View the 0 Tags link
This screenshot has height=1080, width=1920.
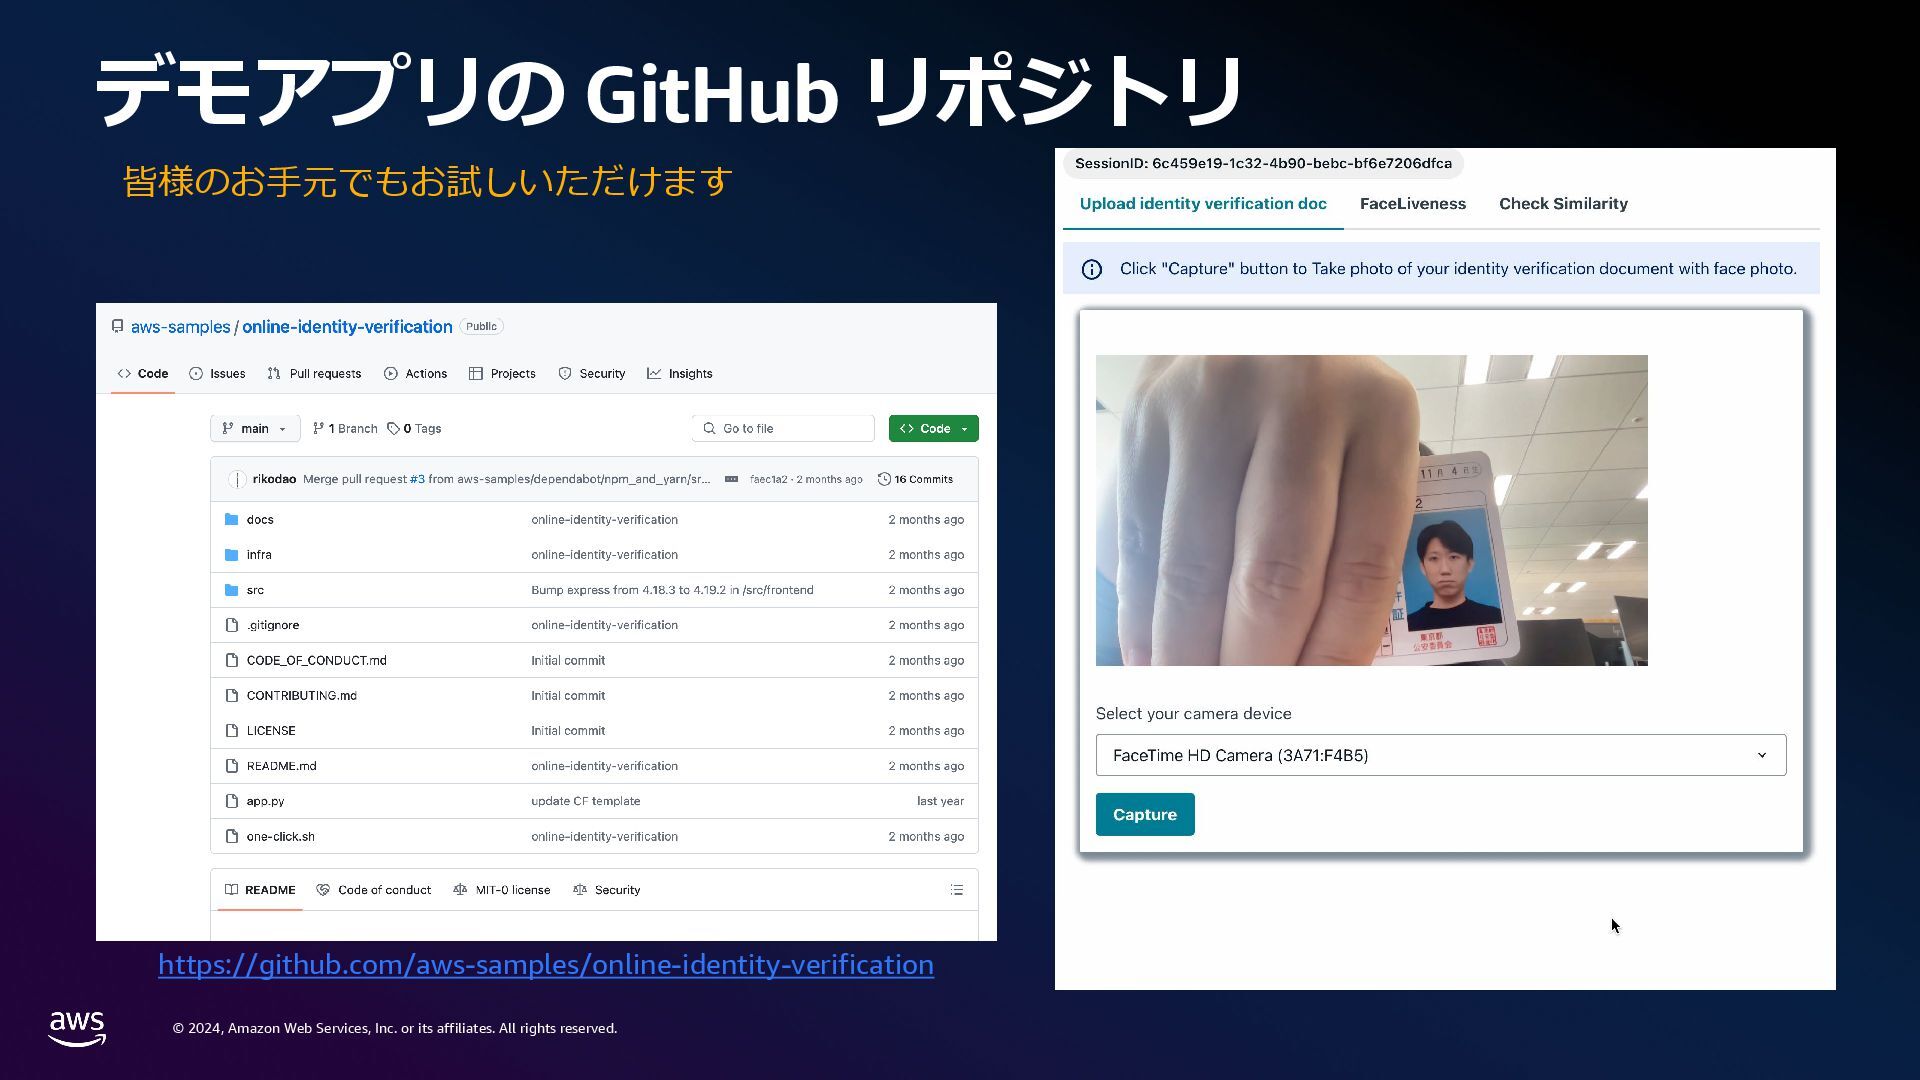(x=414, y=429)
